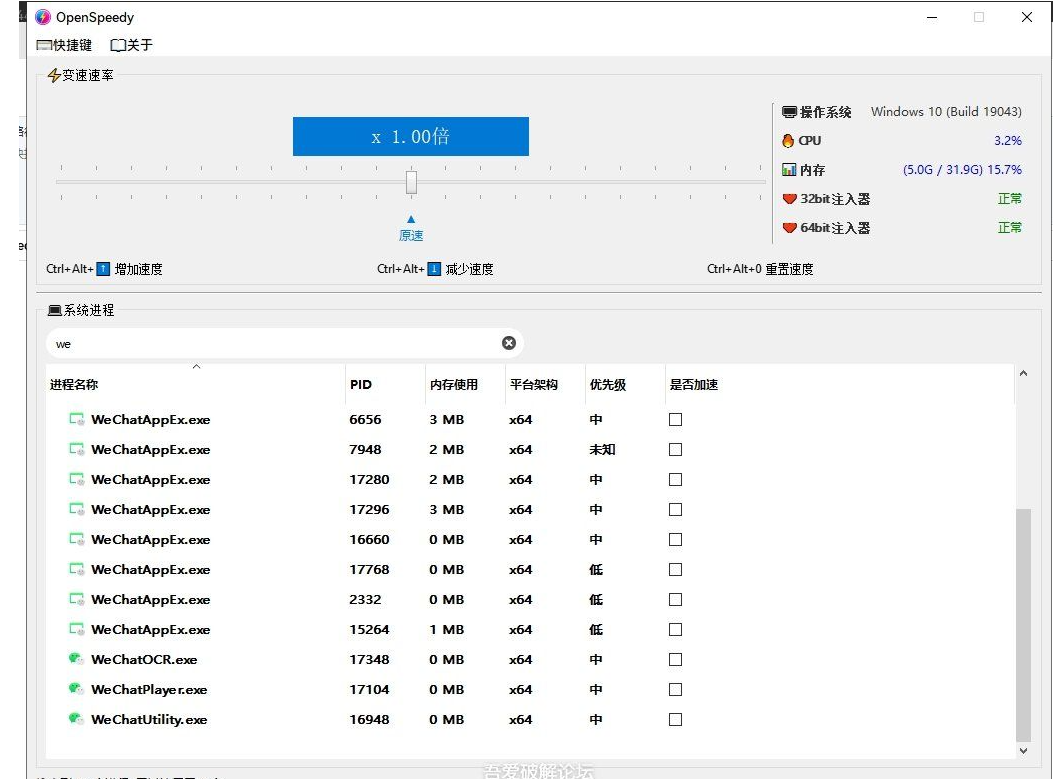Image resolution: width=1053 pixels, height=779 pixels.
Task: Open the 关于 menu
Action: pos(131,45)
